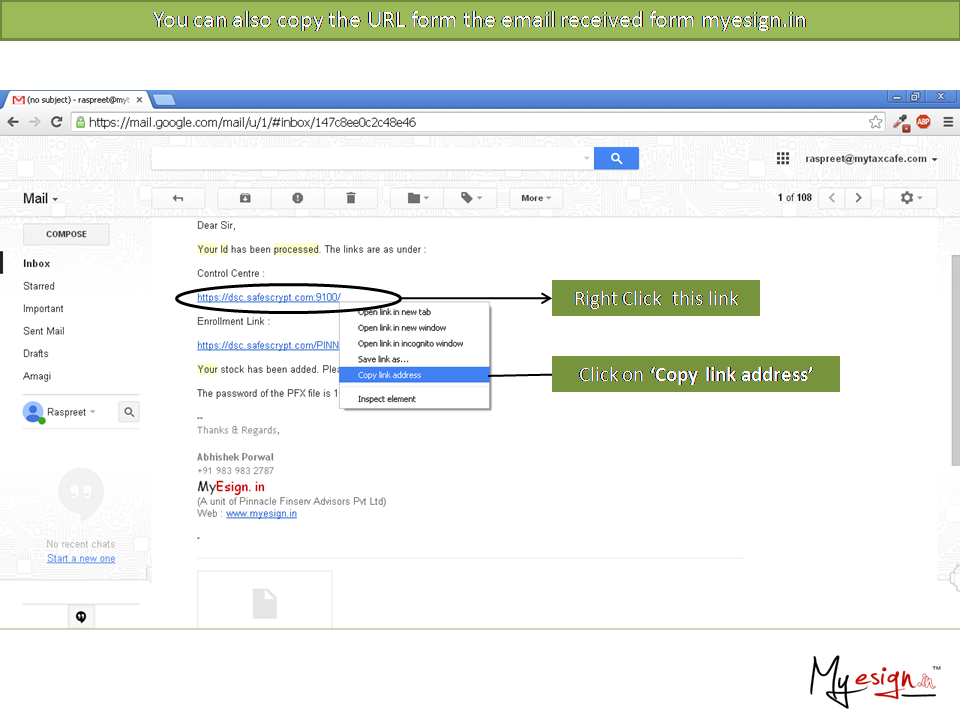Open the Labels tag dropdown
960x720 pixels.
coord(471,198)
